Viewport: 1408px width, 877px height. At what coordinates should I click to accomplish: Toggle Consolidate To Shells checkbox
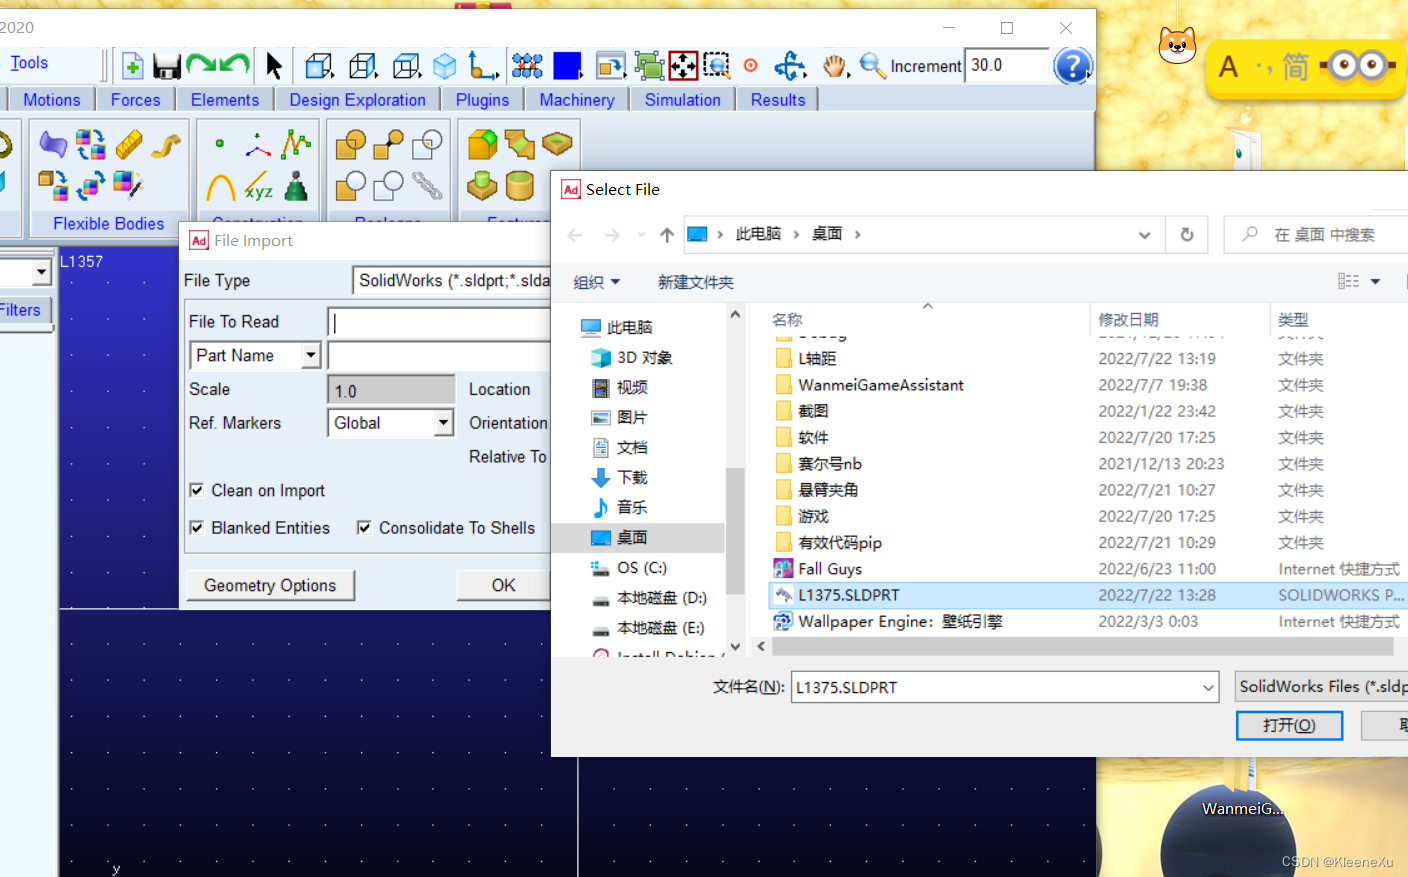click(x=364, y=527)
